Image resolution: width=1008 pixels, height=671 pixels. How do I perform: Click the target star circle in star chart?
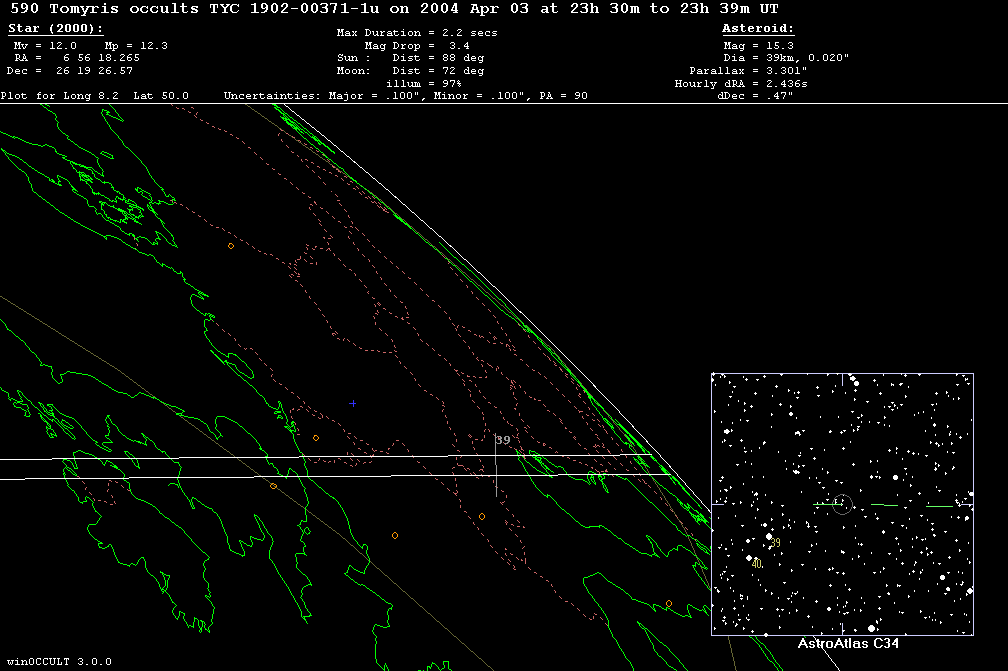[842, 505]
